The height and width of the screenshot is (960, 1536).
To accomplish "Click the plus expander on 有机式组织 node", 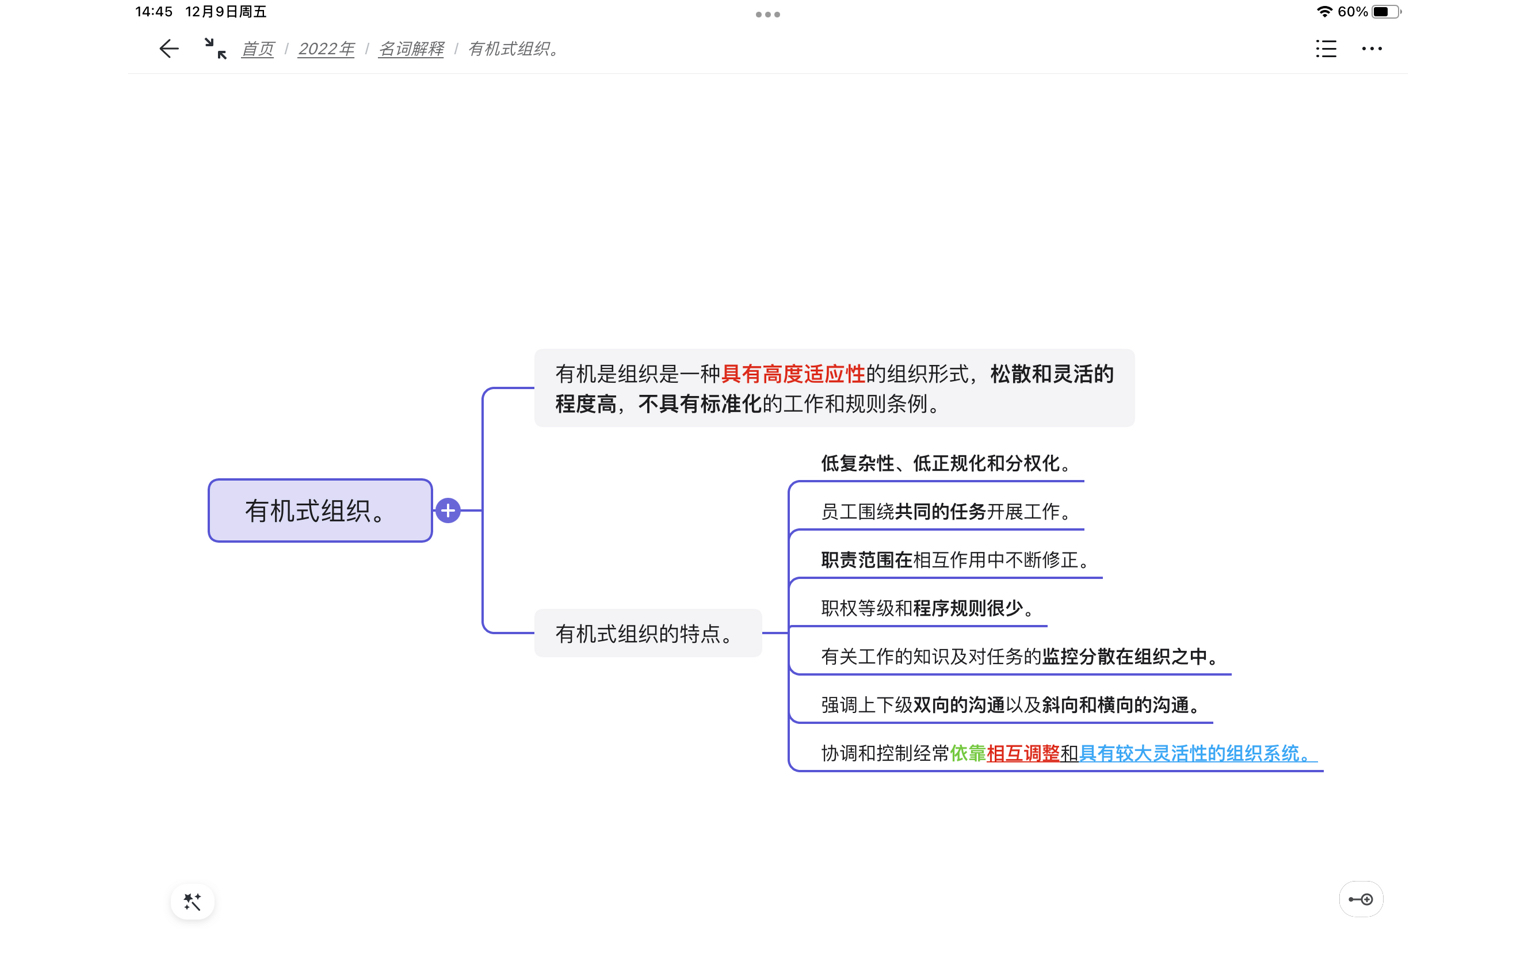I will coord(448,511).
